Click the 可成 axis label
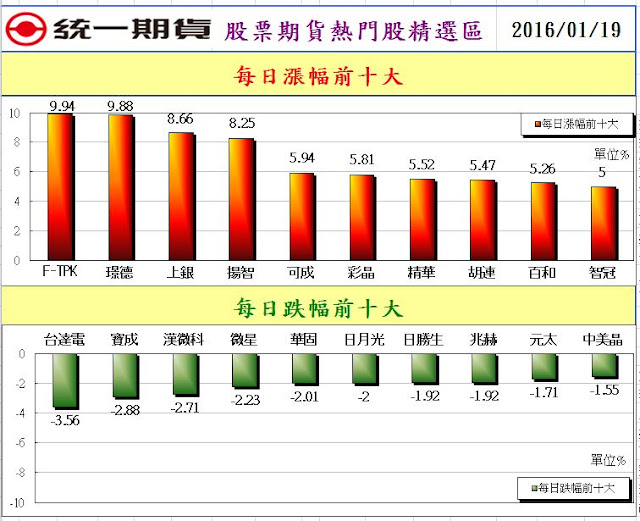This screenshot has width=640, height=521. point(301,272)
